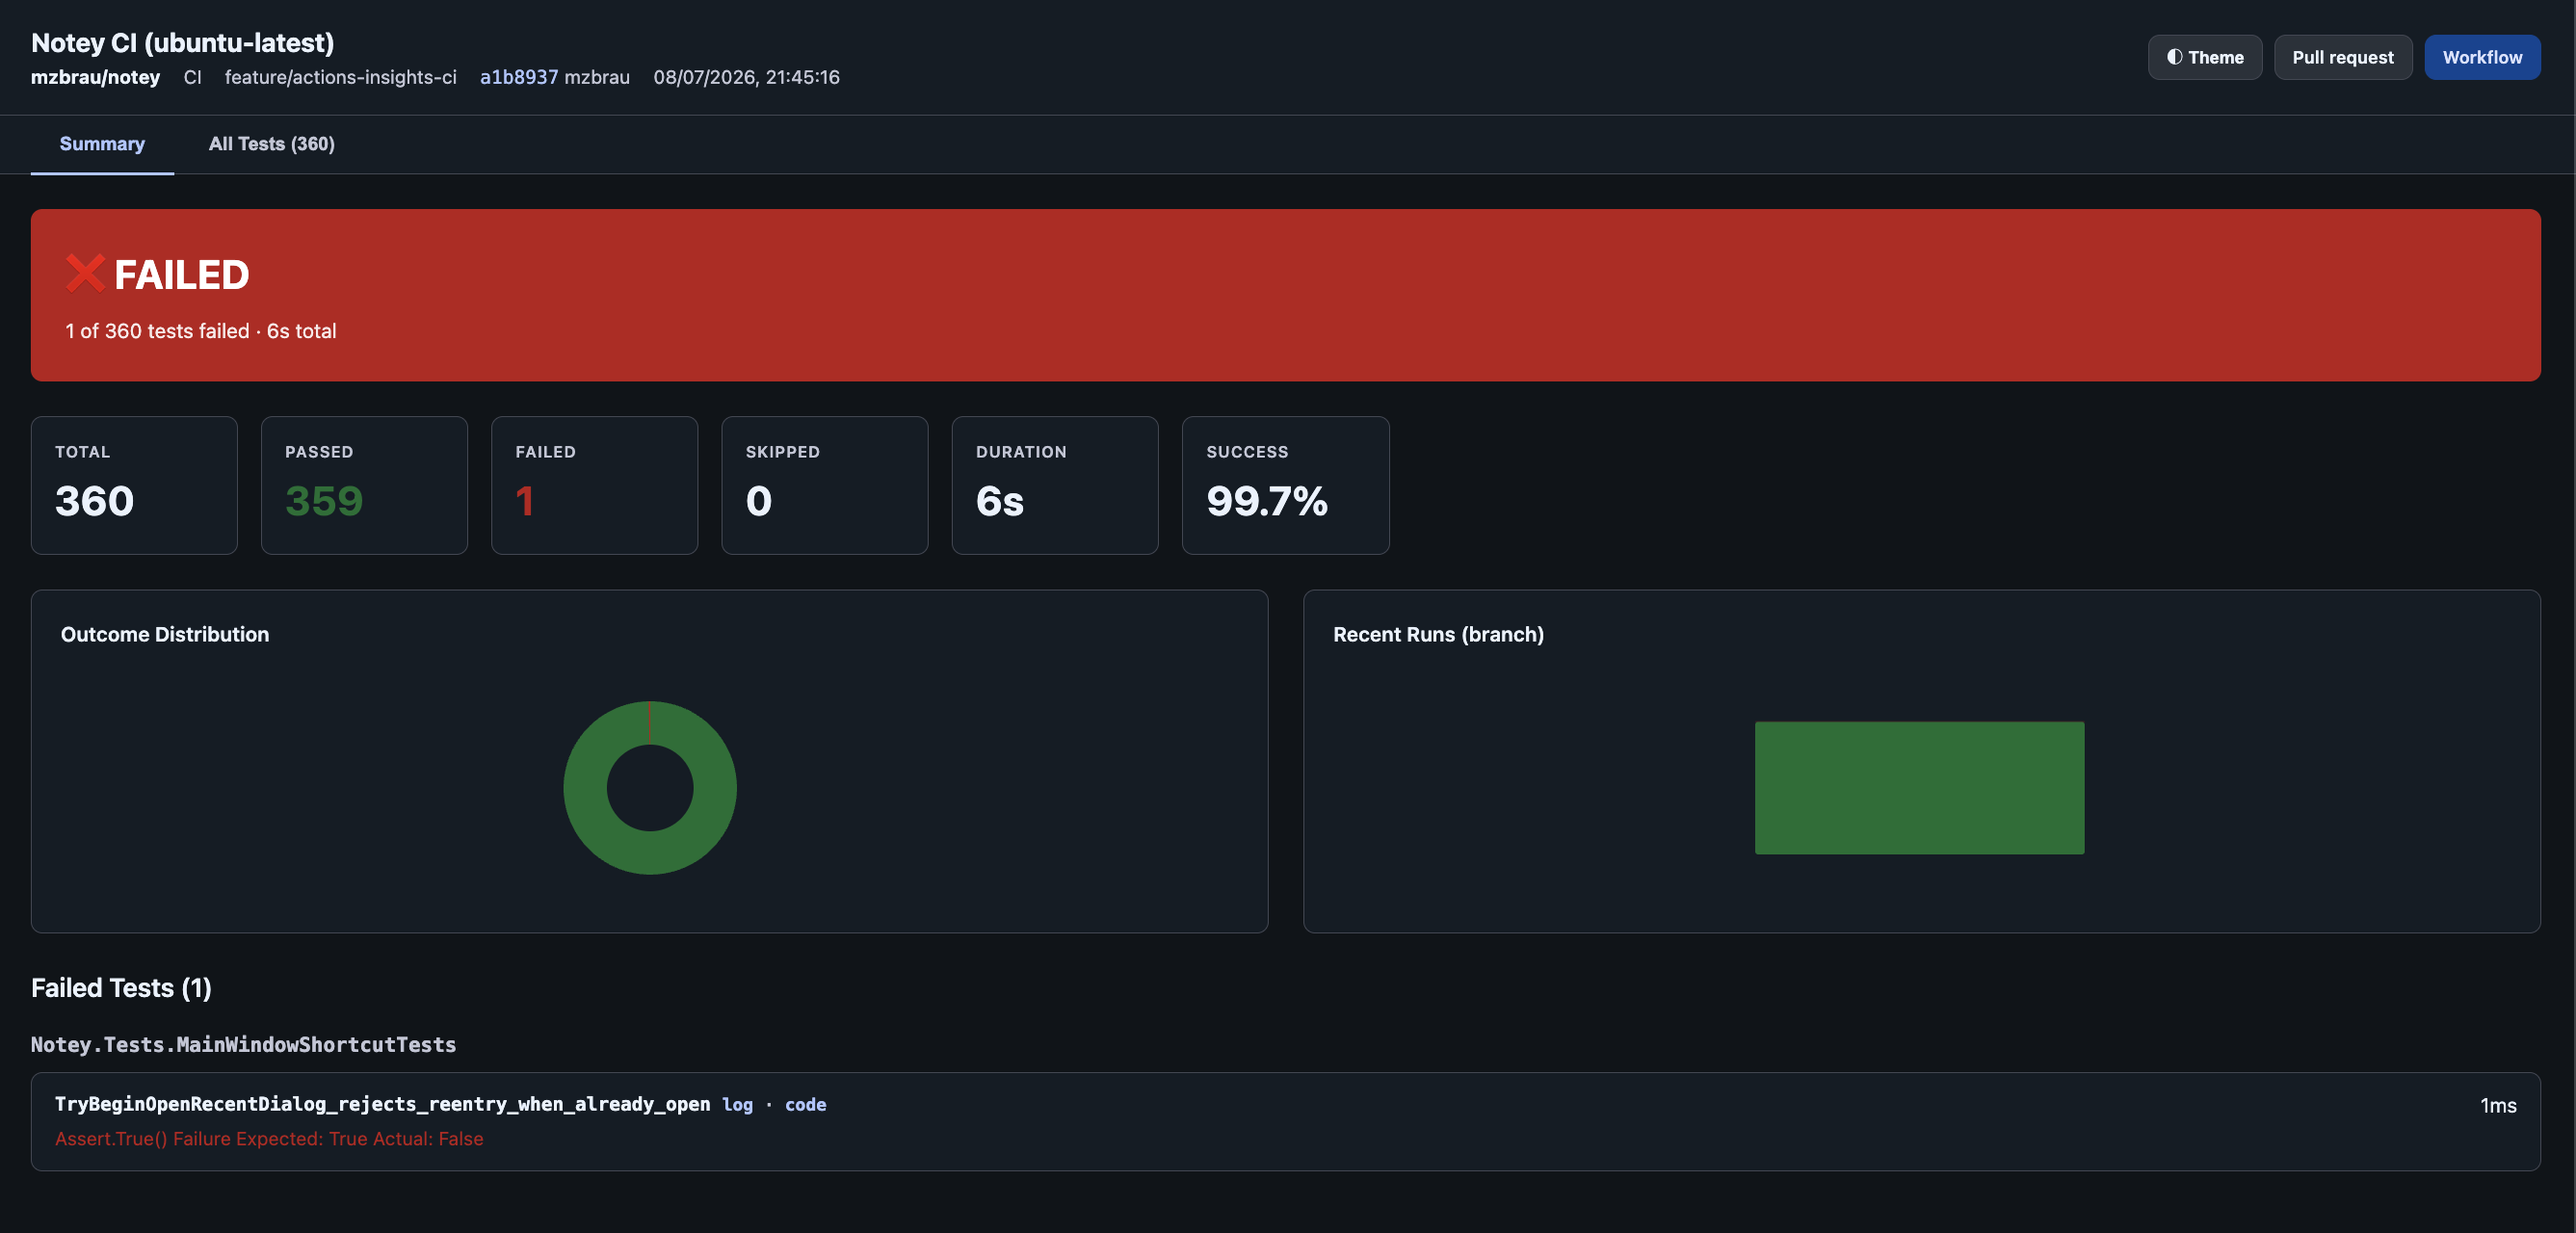The image size is (2576, 1233).
Task: Click the Duration 6s stat card
Action: pos(1055,485)
